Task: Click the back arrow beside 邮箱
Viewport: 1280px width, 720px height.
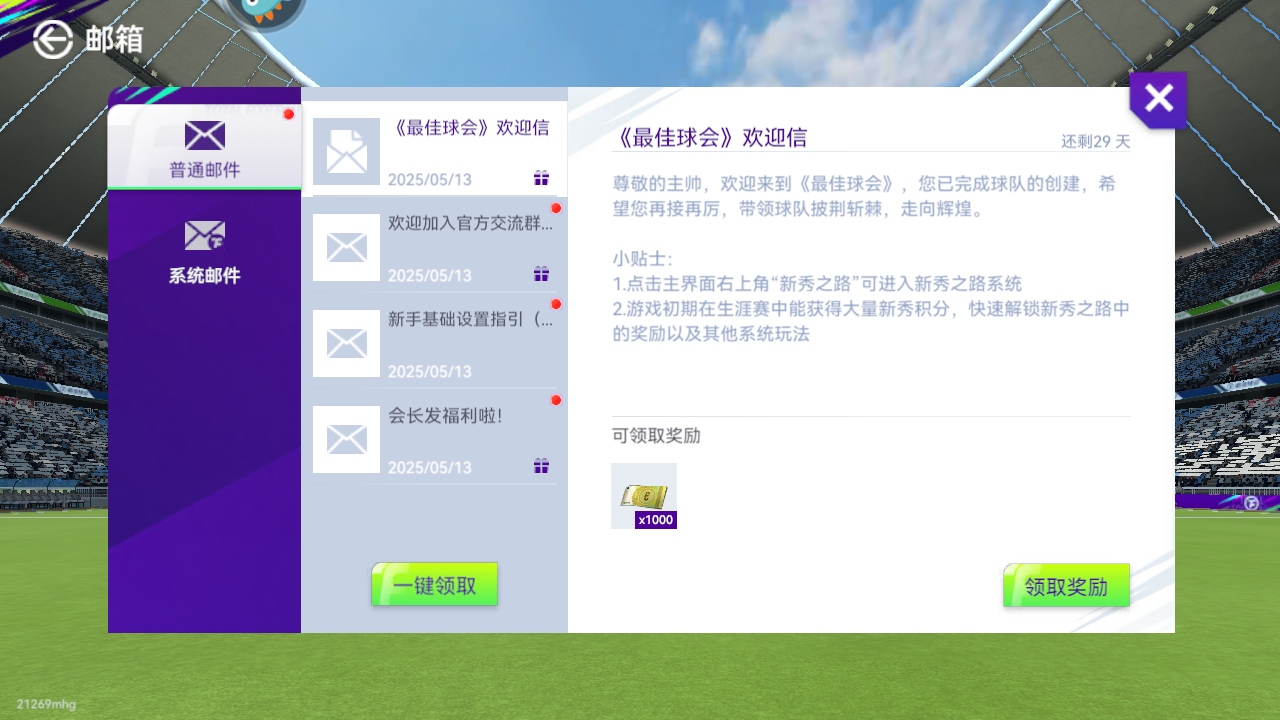Action: (x=53, y=40)
